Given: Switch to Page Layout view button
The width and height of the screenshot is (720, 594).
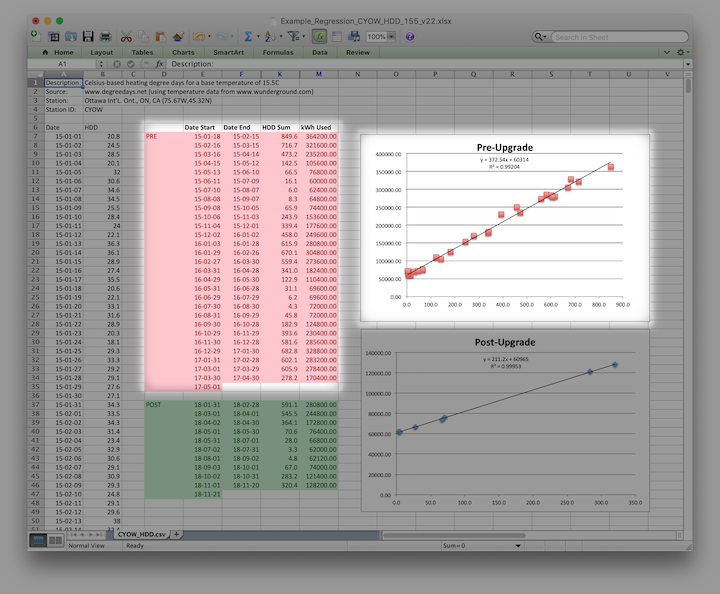Looking at the screenshot, I should pos(57,541).
